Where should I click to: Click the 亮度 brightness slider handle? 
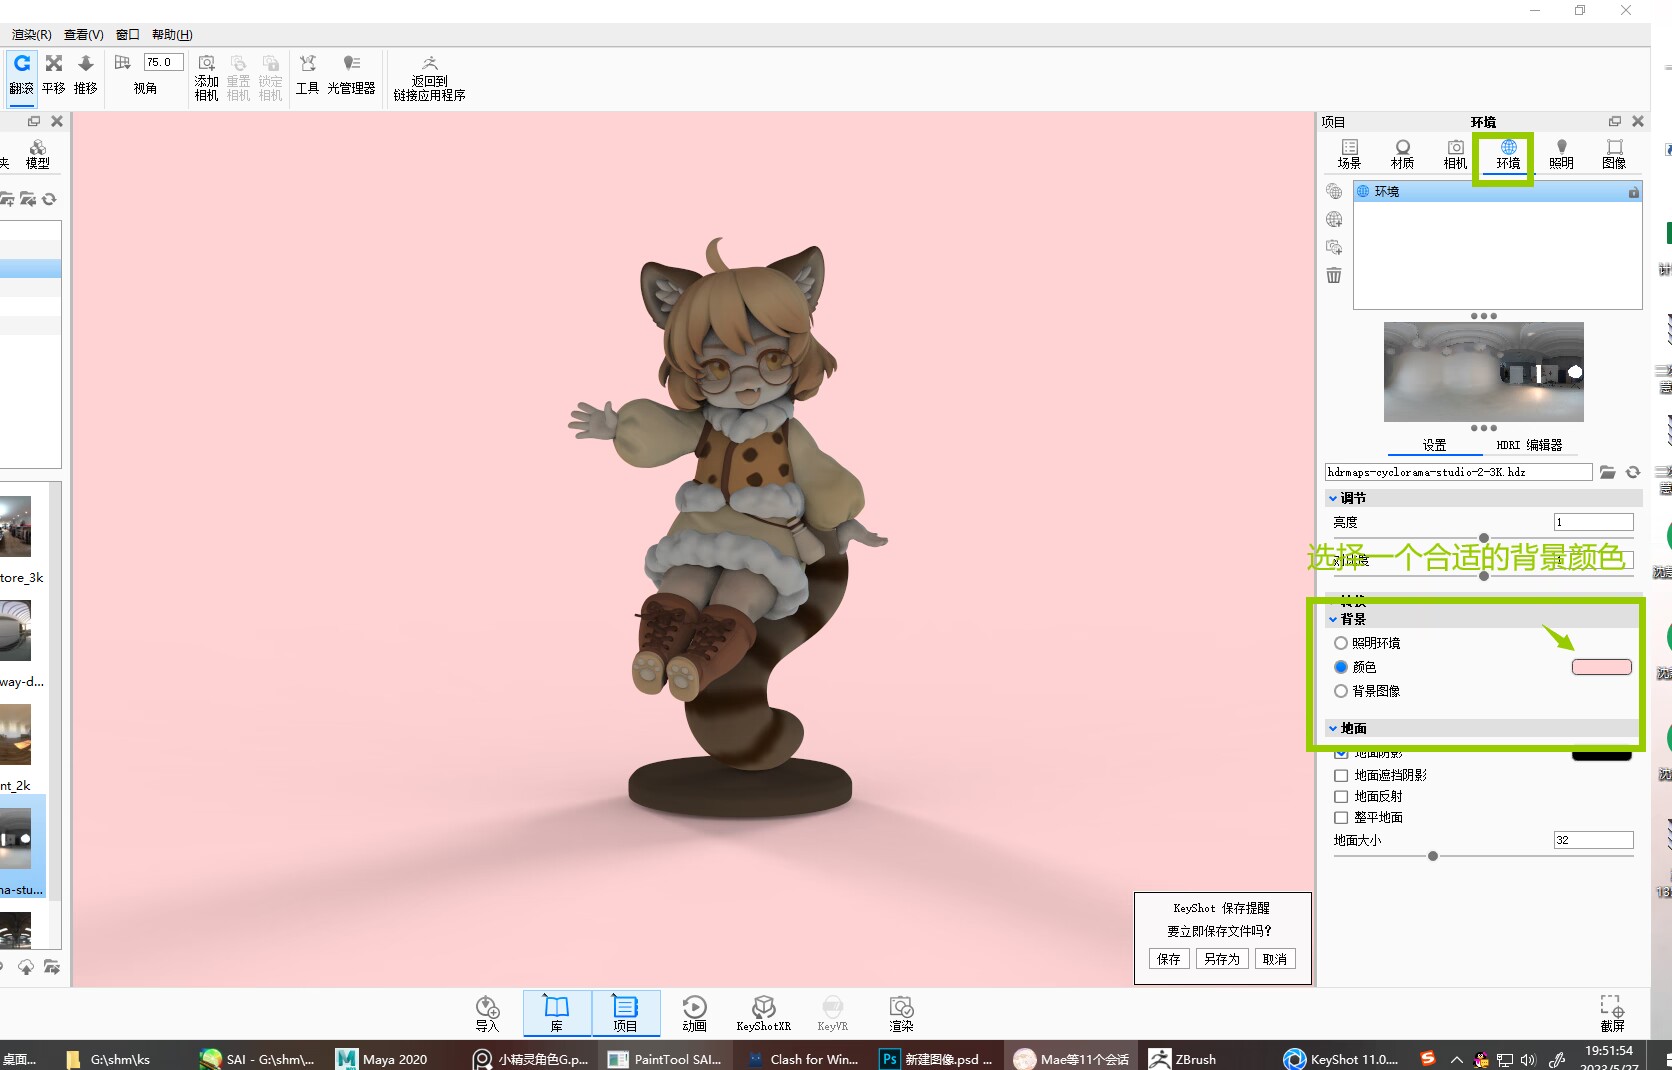click(1484, 538)
